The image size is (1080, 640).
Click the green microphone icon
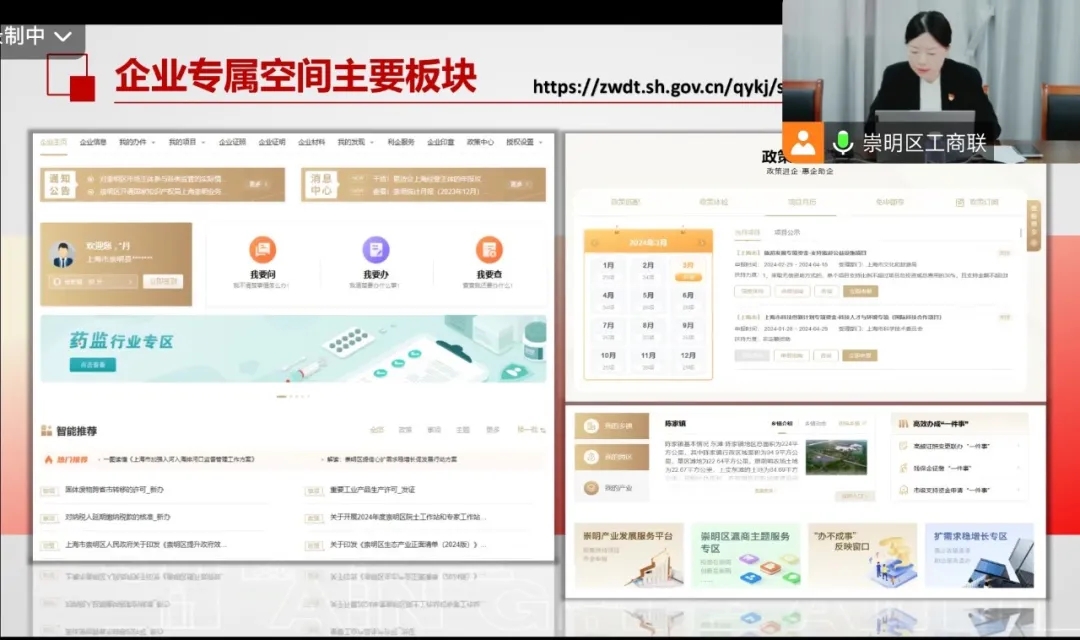coord(843,143)
